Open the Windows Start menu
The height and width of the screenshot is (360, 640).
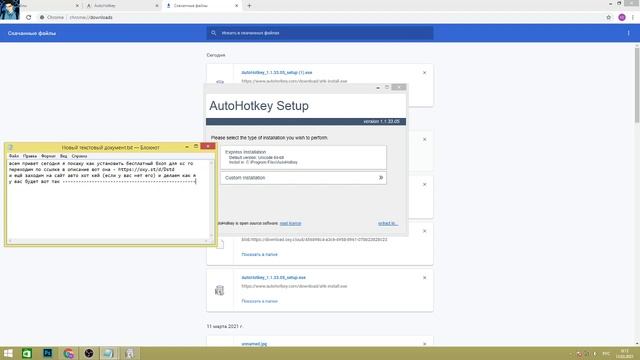pyautogui.click(x=8, y=353)
